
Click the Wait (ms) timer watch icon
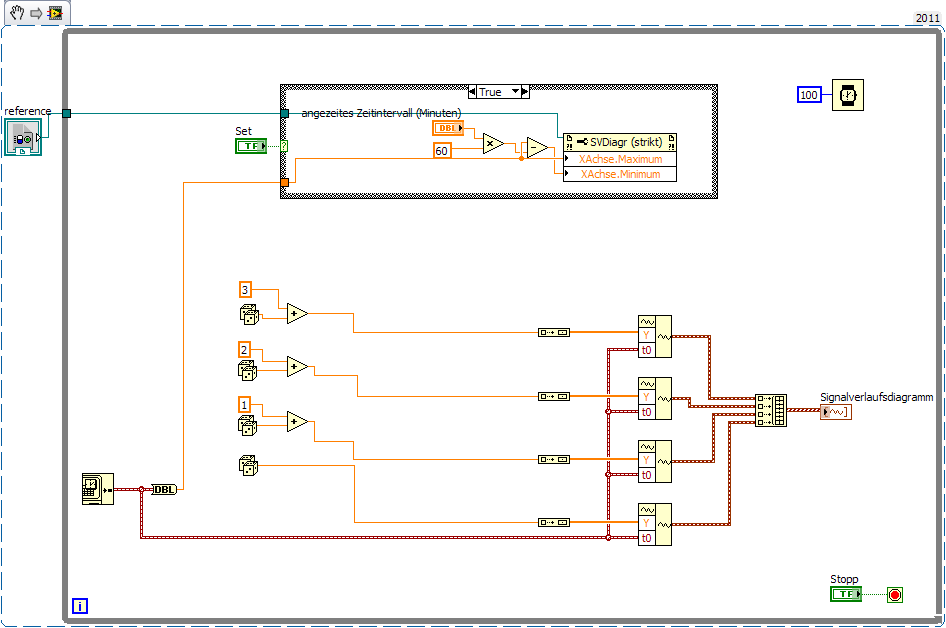[x=848, y=95]
